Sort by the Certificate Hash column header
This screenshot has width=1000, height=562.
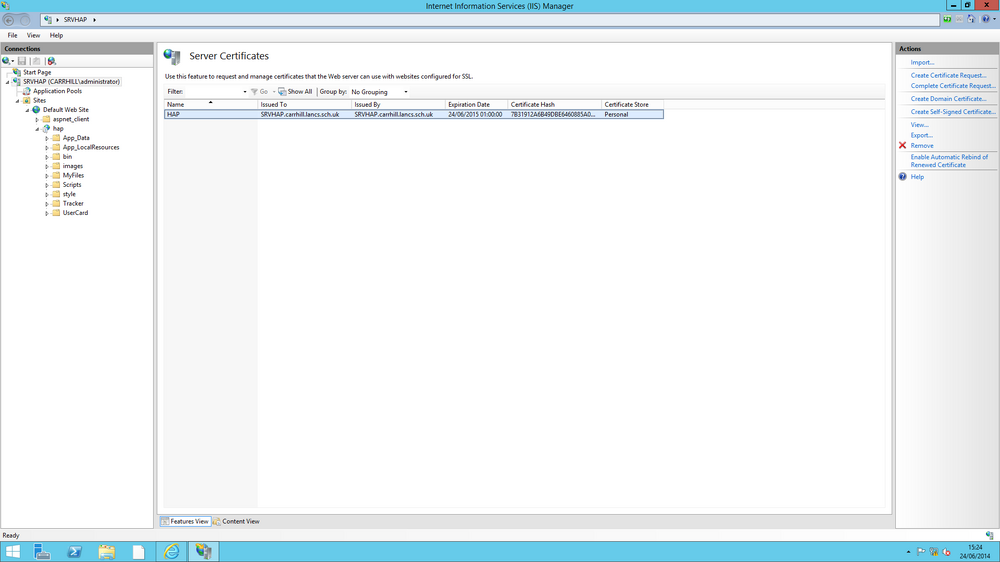pyautogui.click(x=554, y=105)
